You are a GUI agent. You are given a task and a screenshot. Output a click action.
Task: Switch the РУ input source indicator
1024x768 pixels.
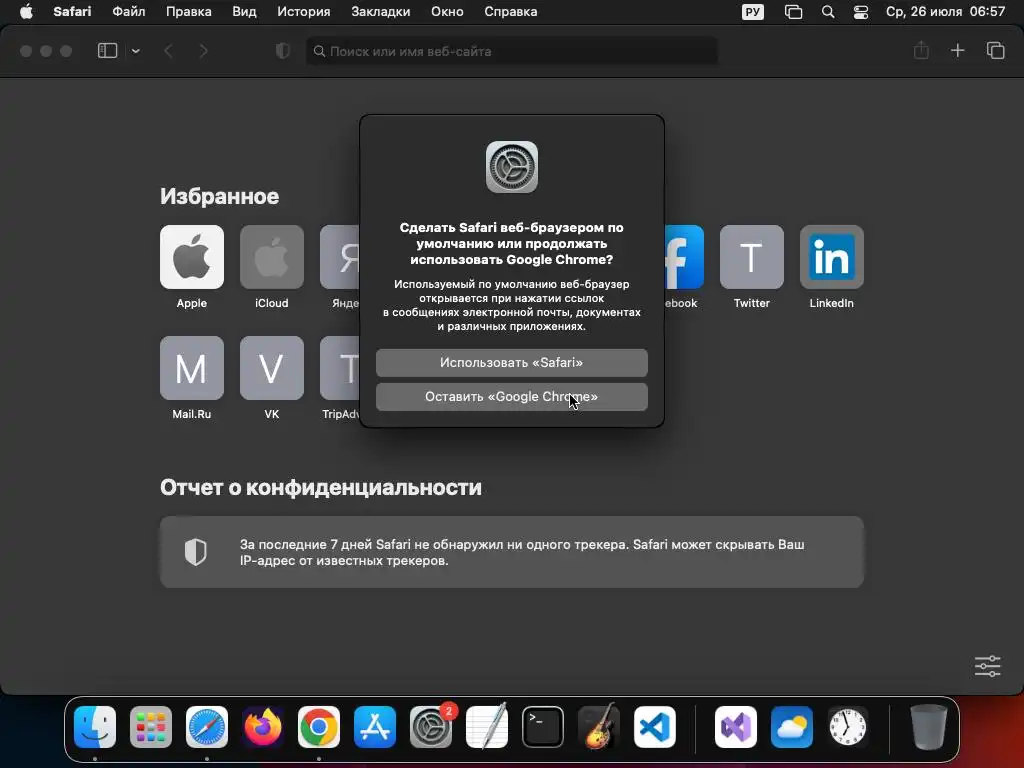(x=752, y=12)
